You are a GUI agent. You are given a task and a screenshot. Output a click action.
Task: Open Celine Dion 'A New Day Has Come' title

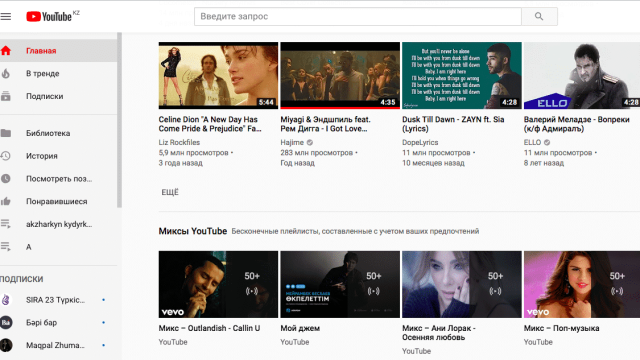tap(210, 124)
